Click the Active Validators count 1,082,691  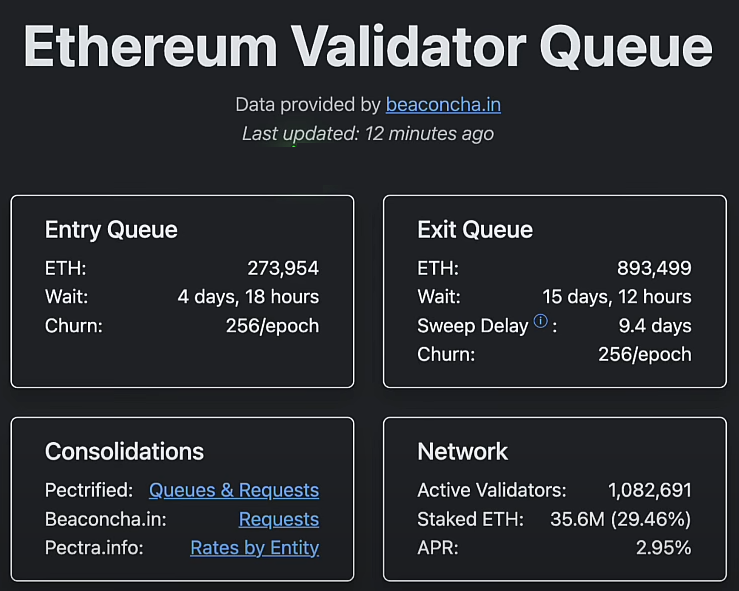point(649,490)
